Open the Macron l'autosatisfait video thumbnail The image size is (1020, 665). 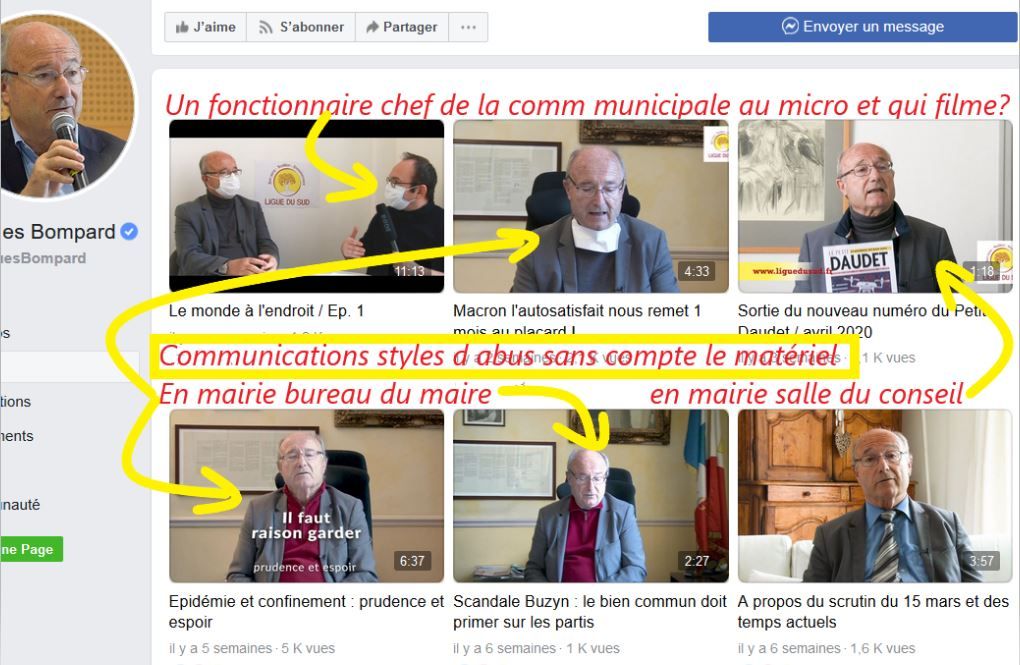(591, 206)
